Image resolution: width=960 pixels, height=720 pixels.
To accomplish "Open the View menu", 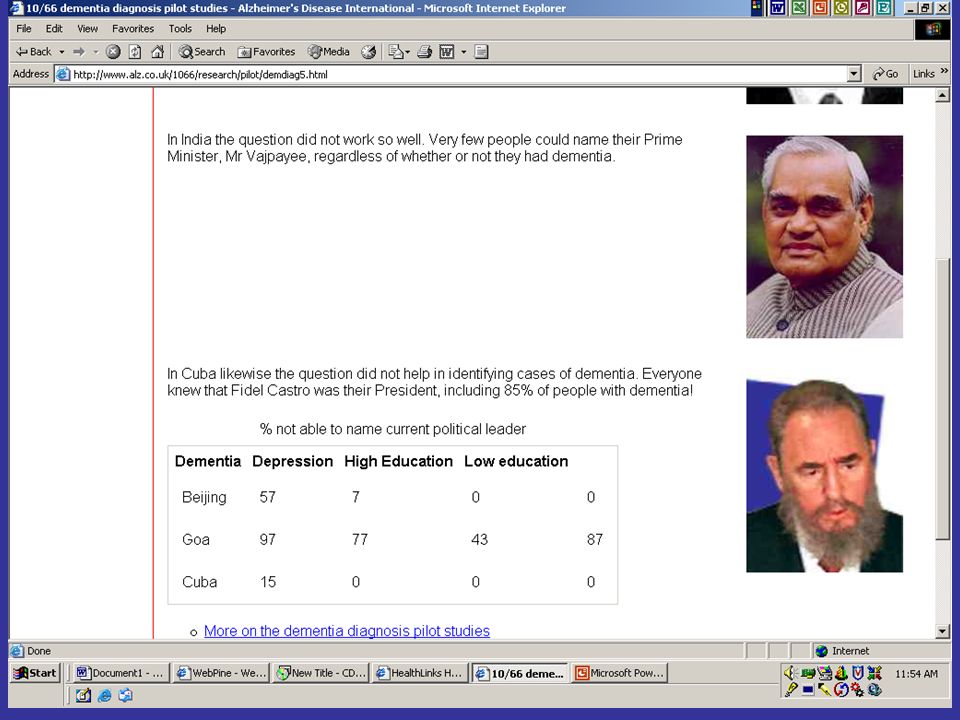I will coord(88,29).
